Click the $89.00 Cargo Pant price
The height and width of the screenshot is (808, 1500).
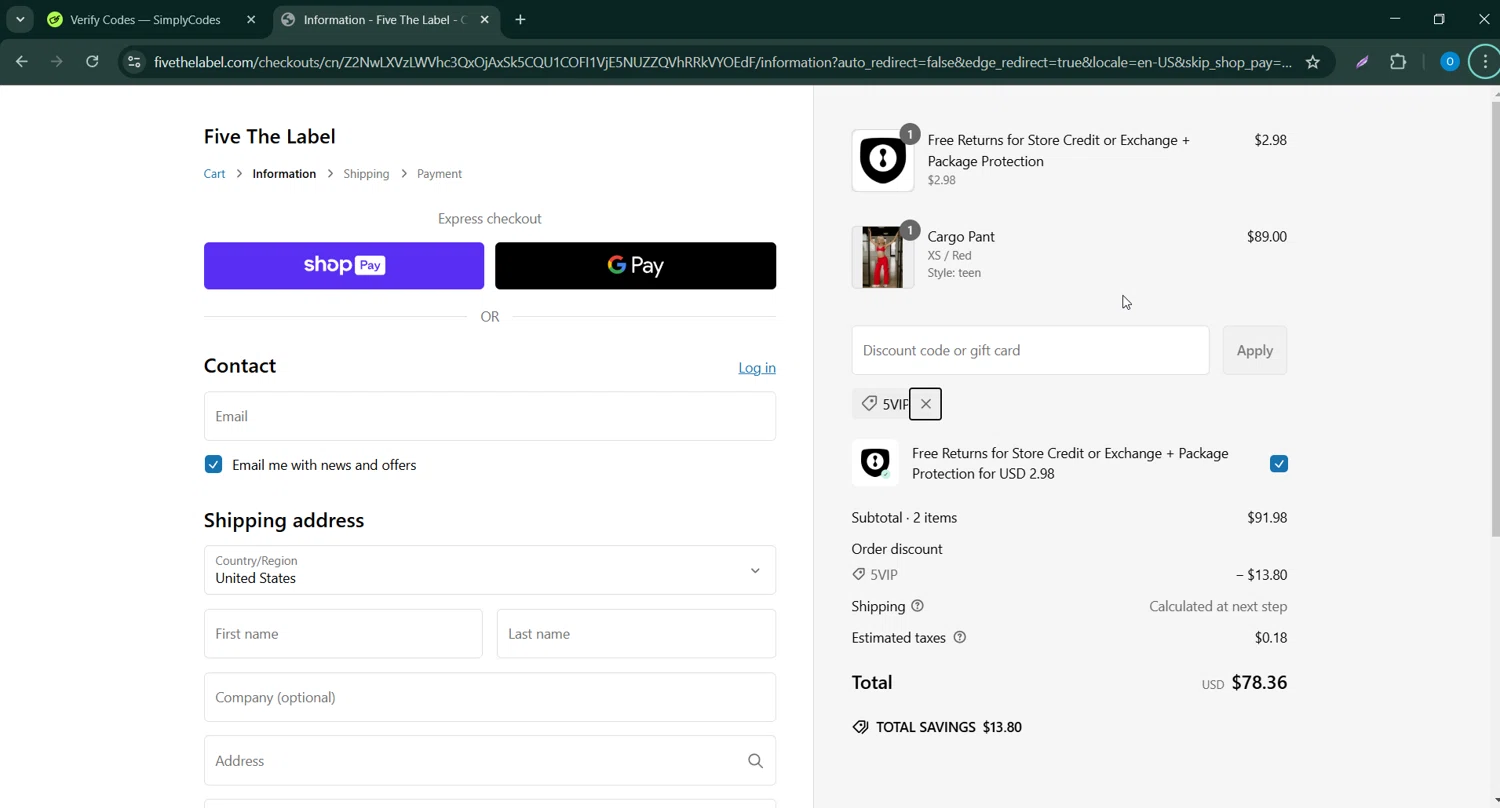pyautogui.click(x=1267, y=237)
